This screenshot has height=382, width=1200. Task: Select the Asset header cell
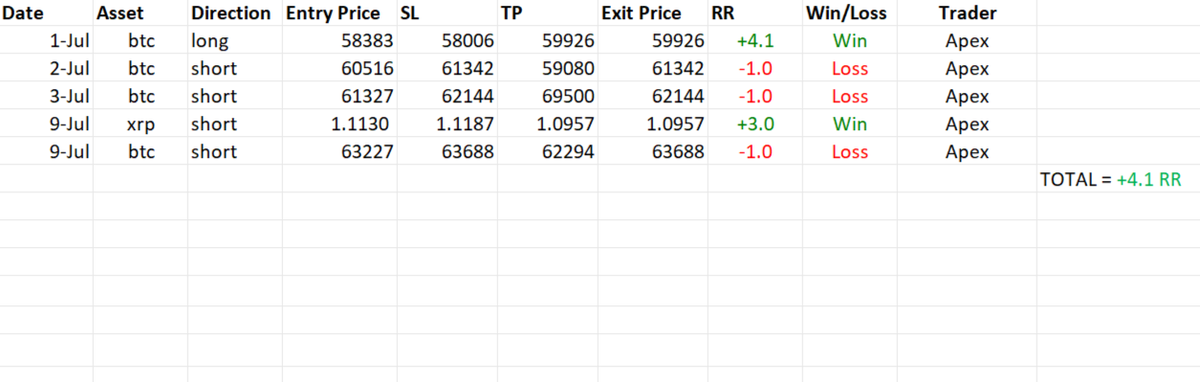141,14
